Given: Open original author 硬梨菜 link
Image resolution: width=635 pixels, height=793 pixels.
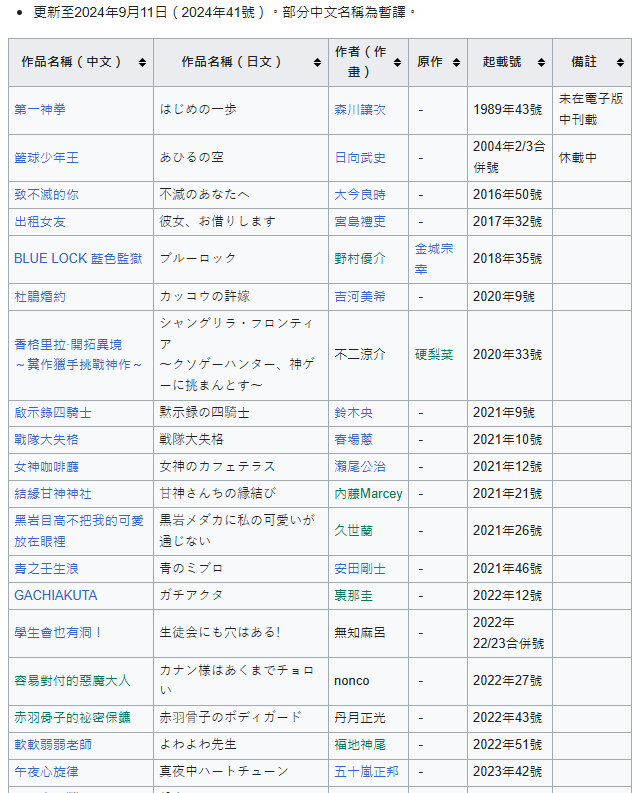Looking at the screenshot, I should [x=434, y=355].
